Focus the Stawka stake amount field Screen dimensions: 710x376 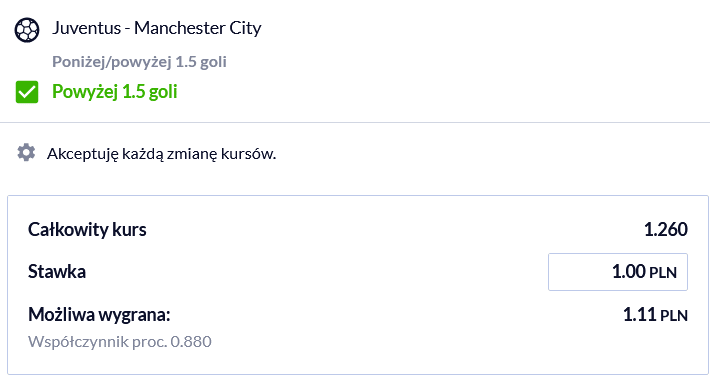[x=618, y=272]
